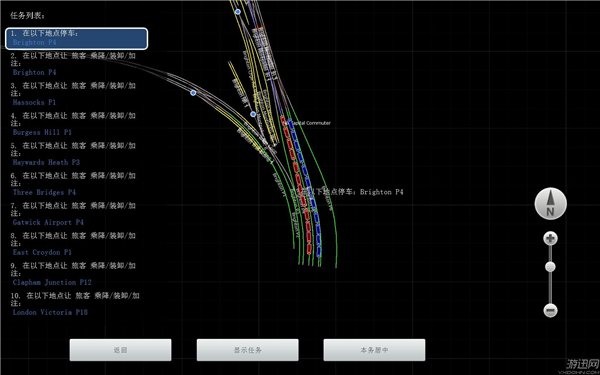Click the 返回 (back) button
This screenshot has width=600, height=375.
point(120,350)
